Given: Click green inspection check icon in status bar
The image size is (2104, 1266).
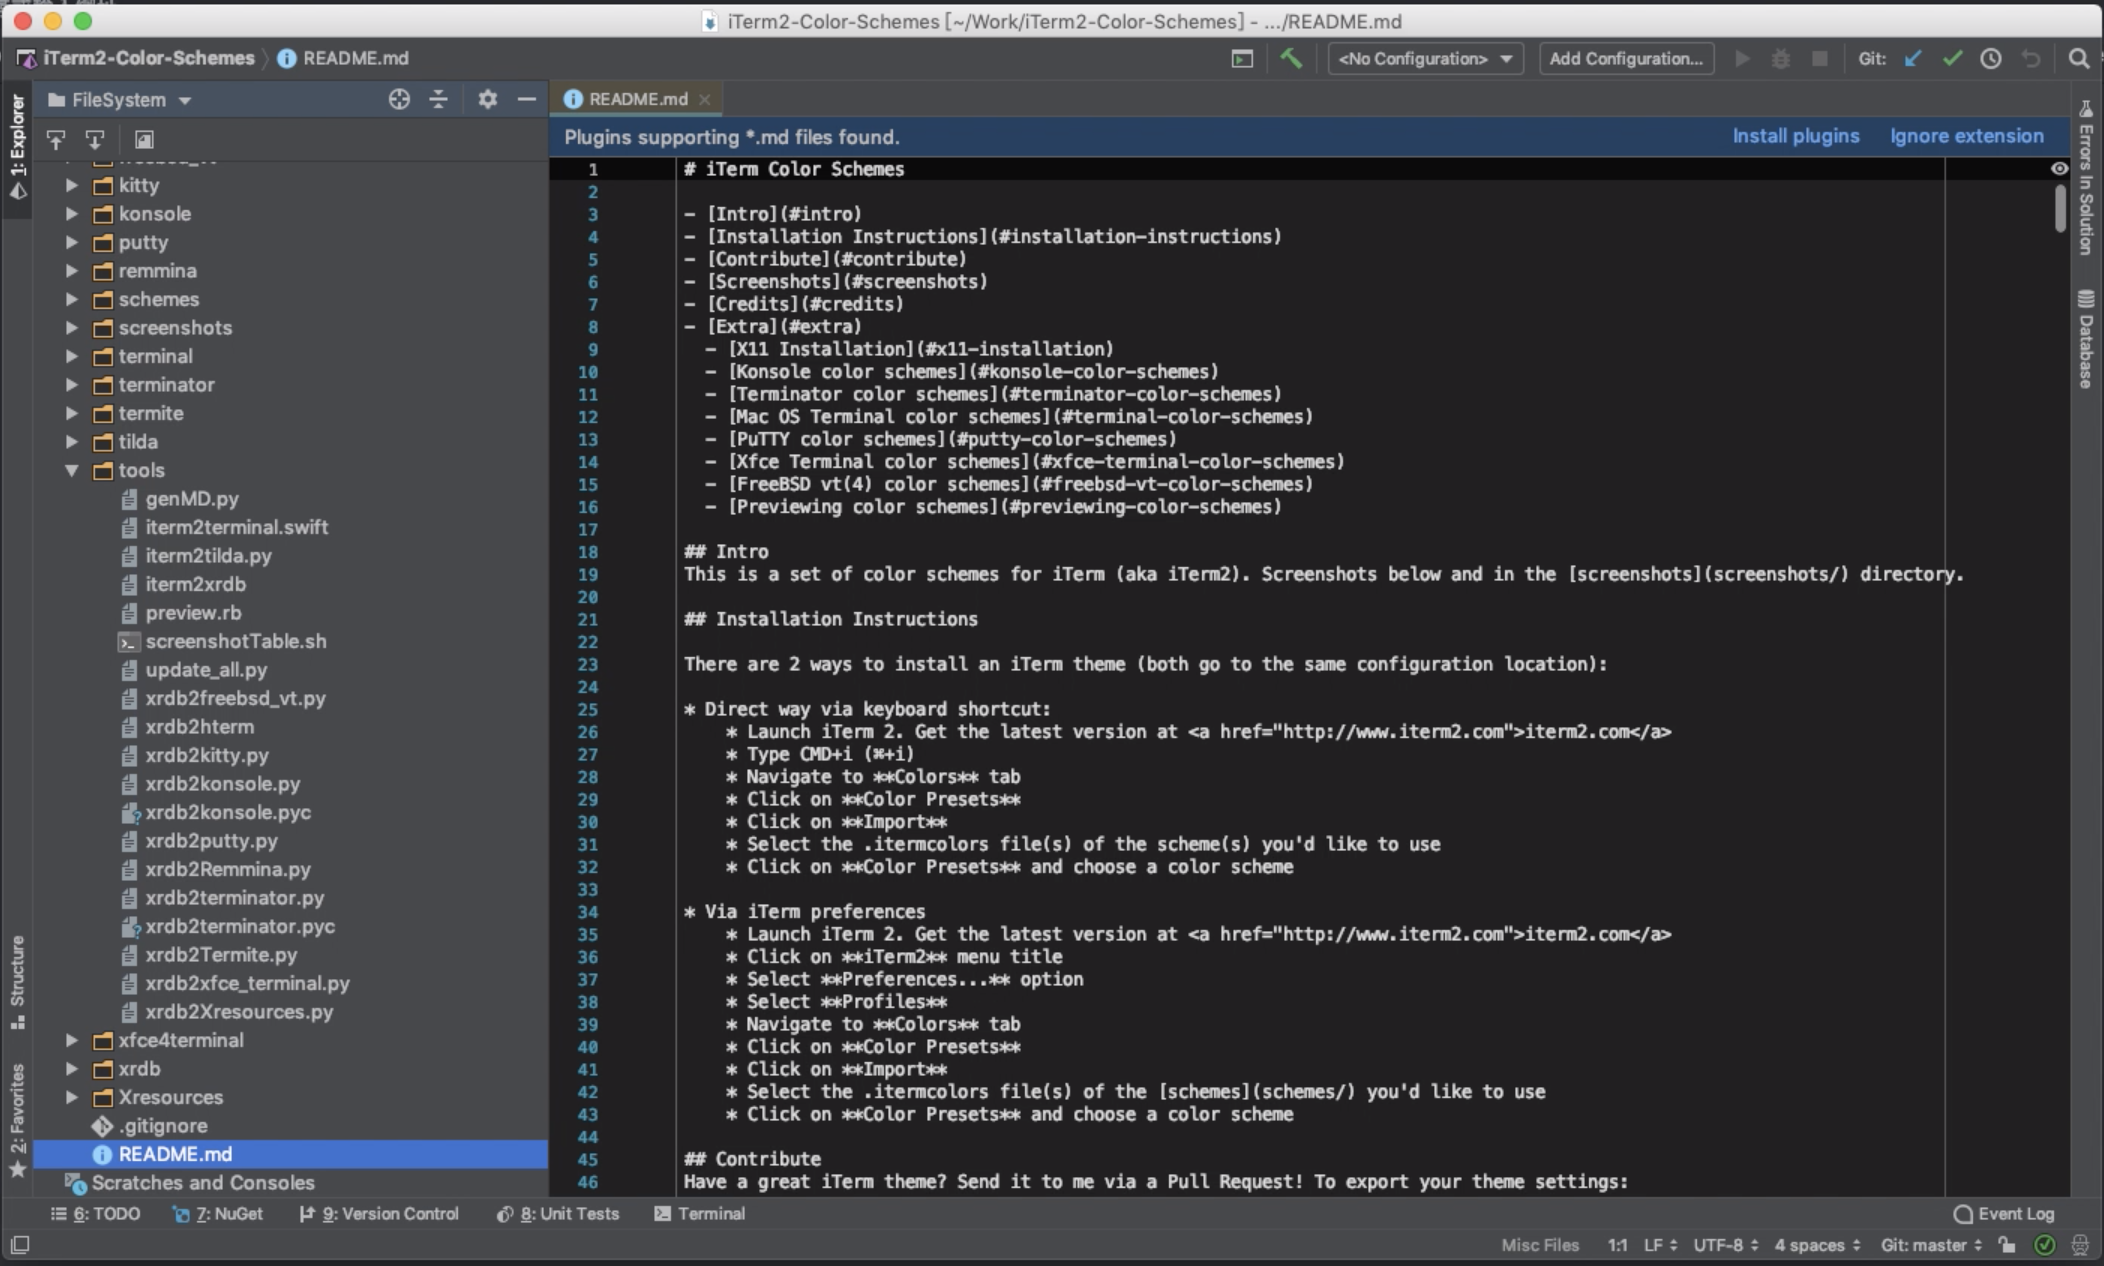Looking at the screenshot, I should tap(2045, 1245).
